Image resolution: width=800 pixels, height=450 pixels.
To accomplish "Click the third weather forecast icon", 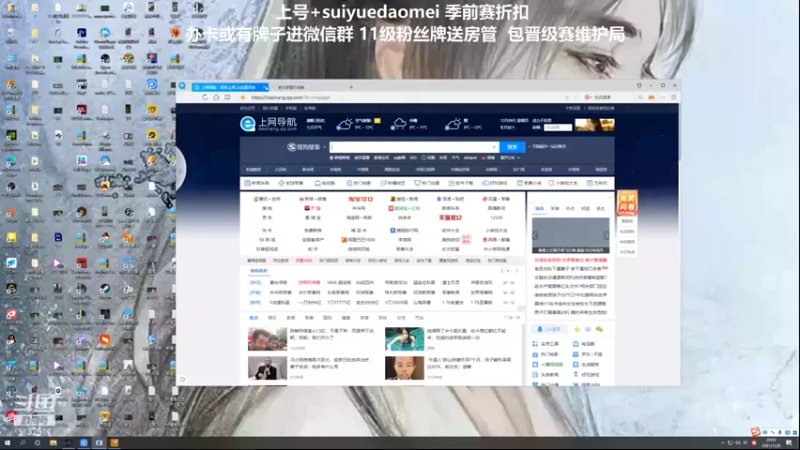I will [453, 123].
